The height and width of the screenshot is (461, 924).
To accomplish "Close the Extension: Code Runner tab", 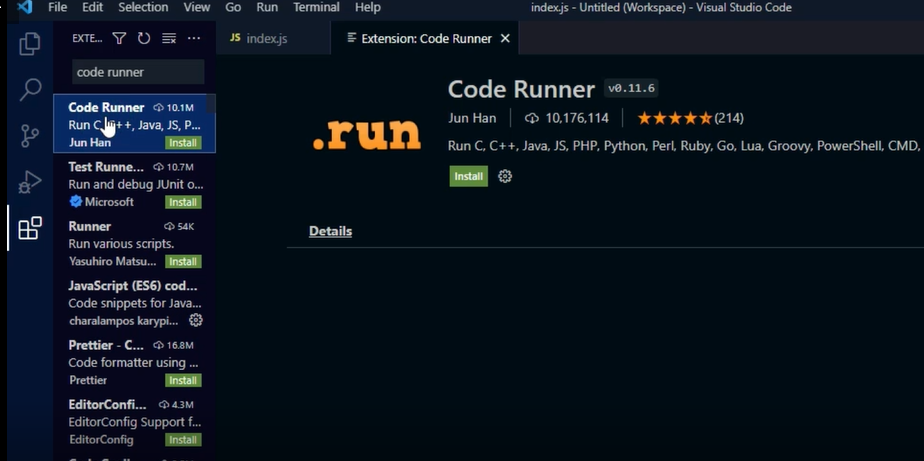I will (505, 38).
